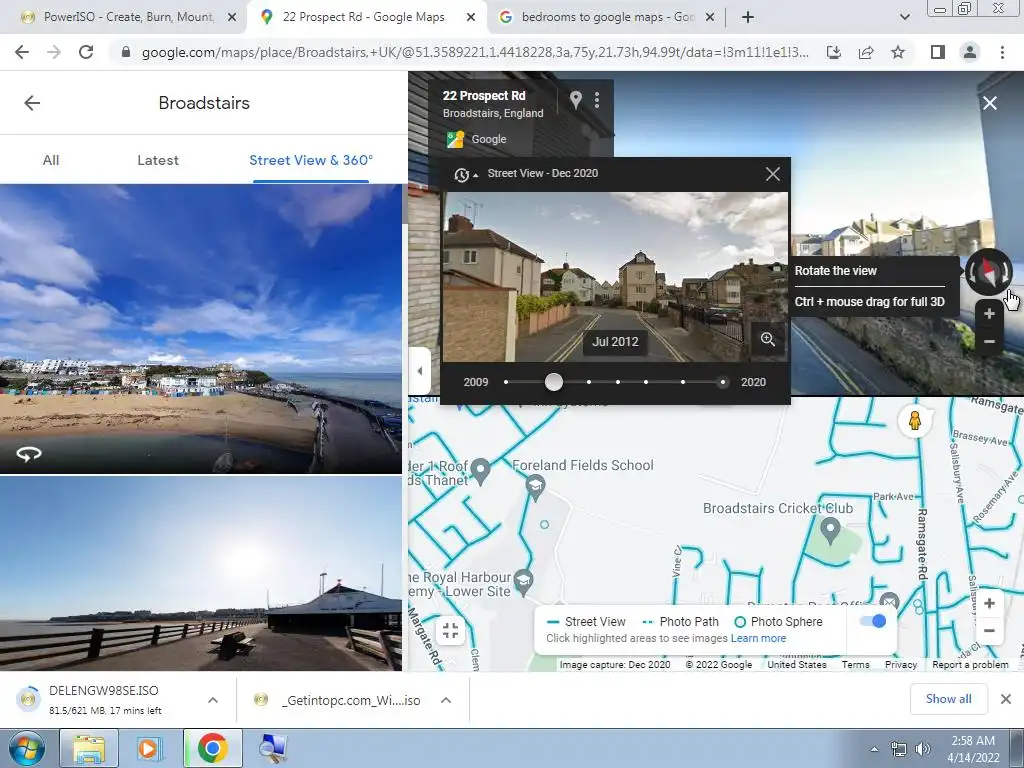Viewport: 1024px width, 768px height.
Task: Expand options for DELENGW98SE.ISO download
Action: (213, 700)
